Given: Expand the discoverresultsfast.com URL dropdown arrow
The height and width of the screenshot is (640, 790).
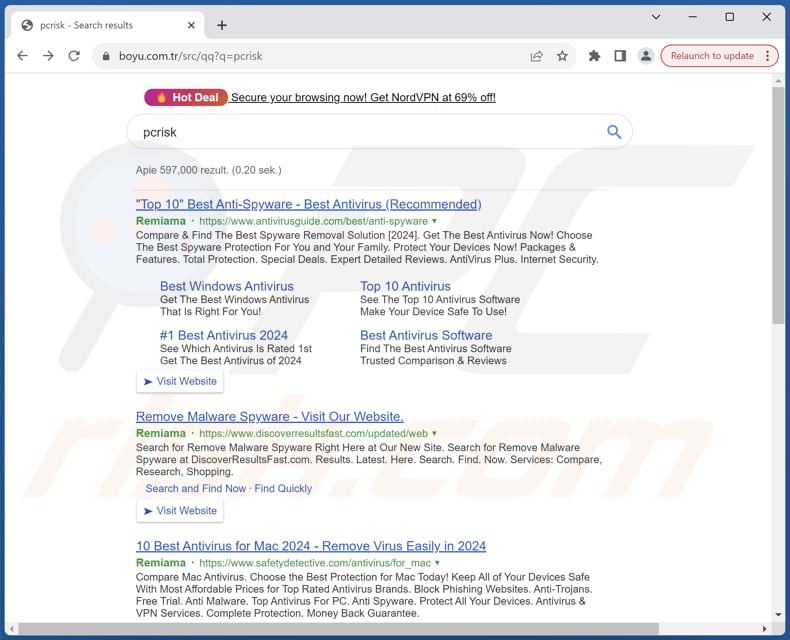Looking at the screenshot, I should tap(435, 433).
